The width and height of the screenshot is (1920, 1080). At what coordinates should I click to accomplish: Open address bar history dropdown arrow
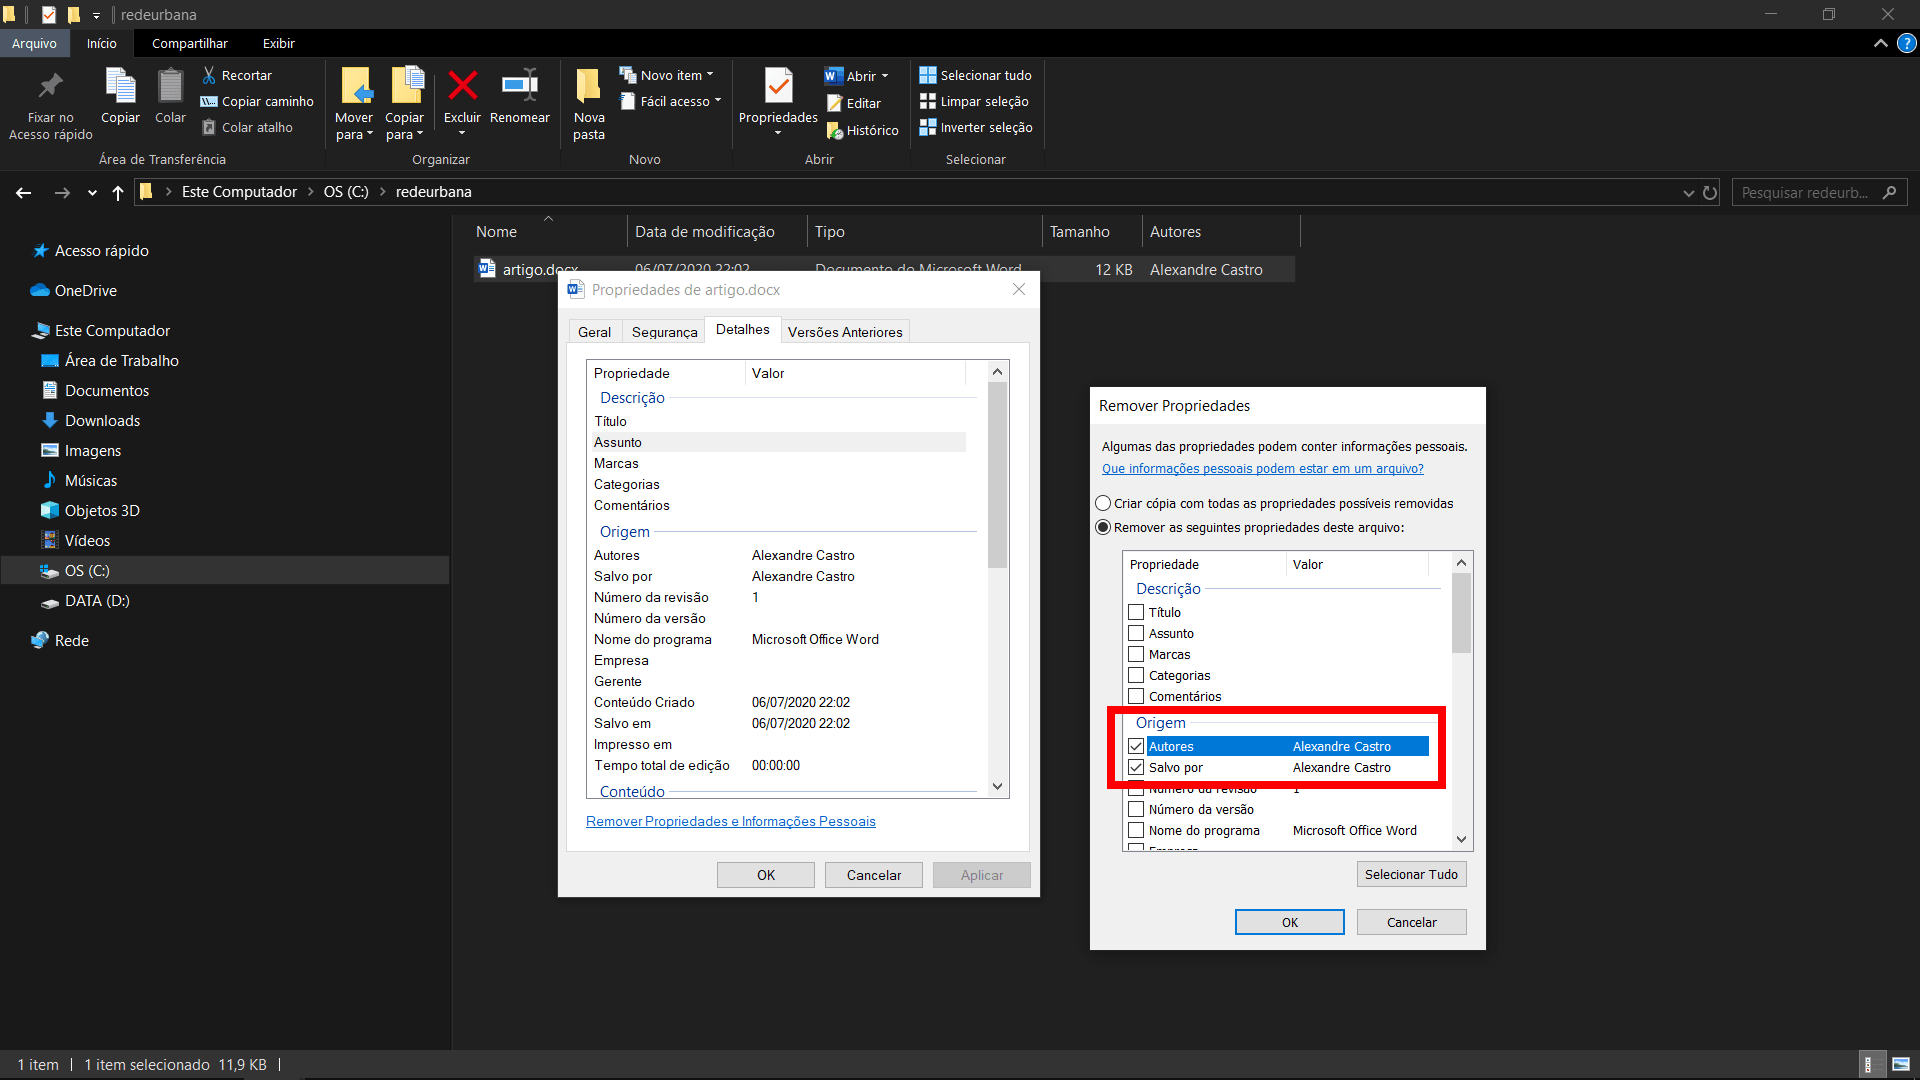[1688, 193]
